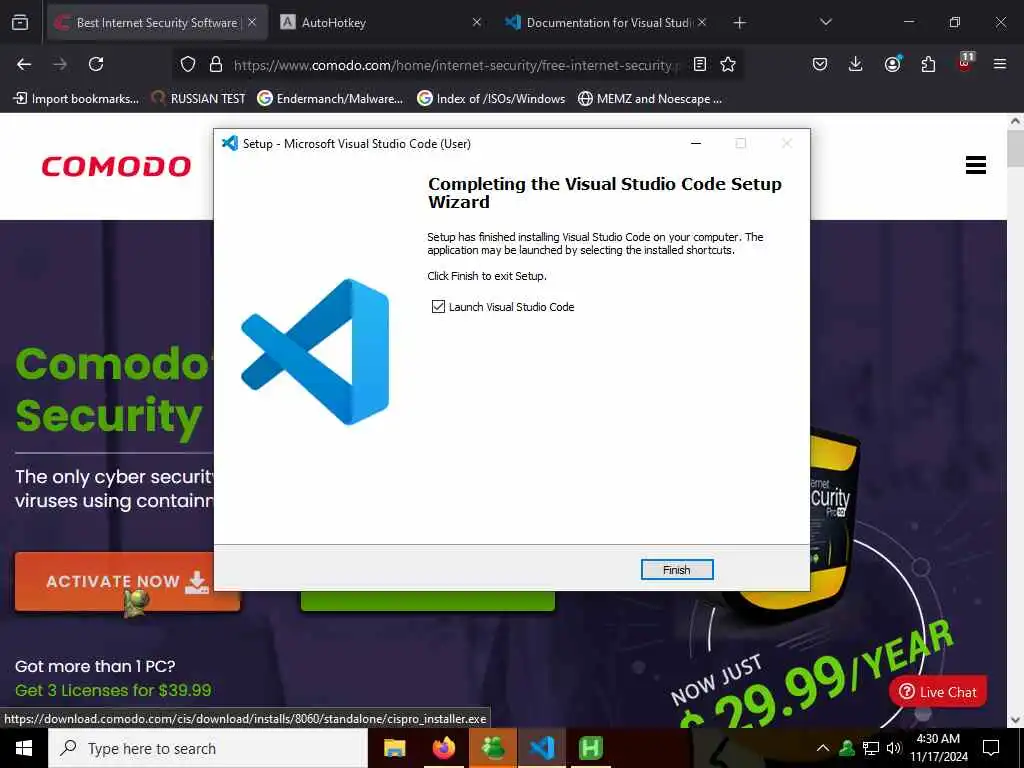Open Index of /ISOs/Windows bookmark
The image size is (1024, 768).
click(x=491, y=99)
